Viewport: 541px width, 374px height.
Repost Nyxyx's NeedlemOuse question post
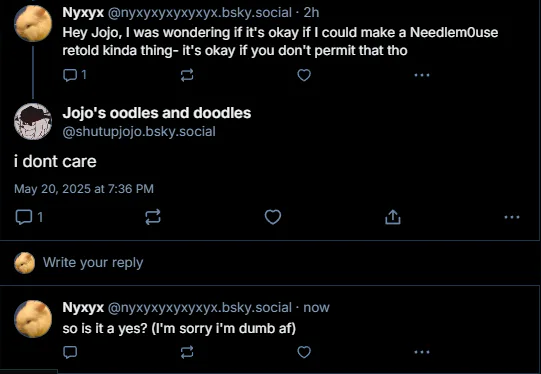tap(187, 75)
